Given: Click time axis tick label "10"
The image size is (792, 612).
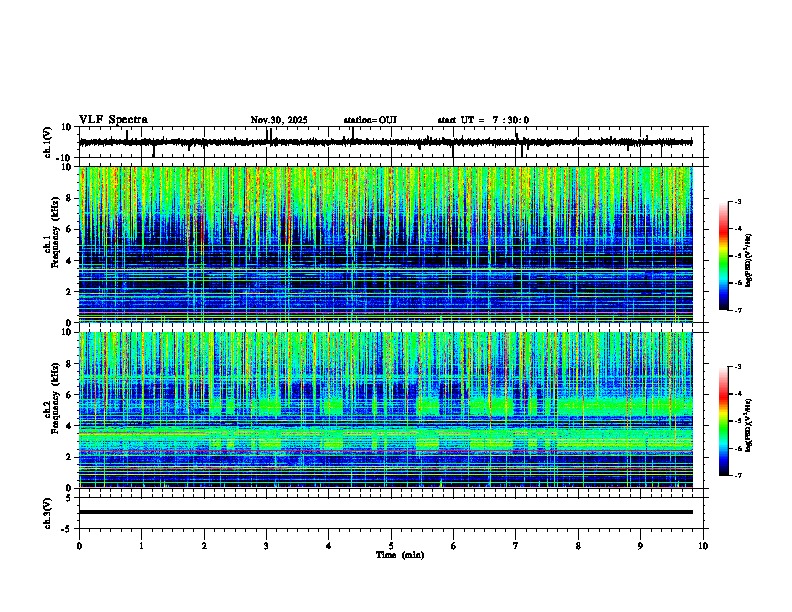Looking at the screenshot, I should pos(703,546).
